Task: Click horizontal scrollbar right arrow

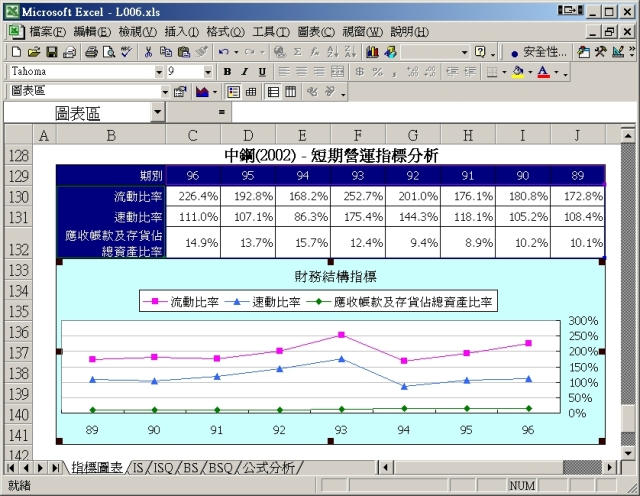Action: (610, 467)
